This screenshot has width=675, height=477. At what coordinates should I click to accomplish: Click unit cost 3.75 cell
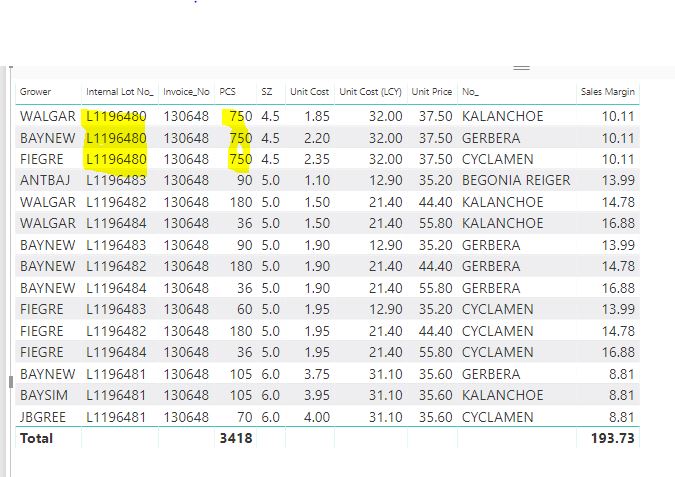pyautogui.click(x=317, y=374)
